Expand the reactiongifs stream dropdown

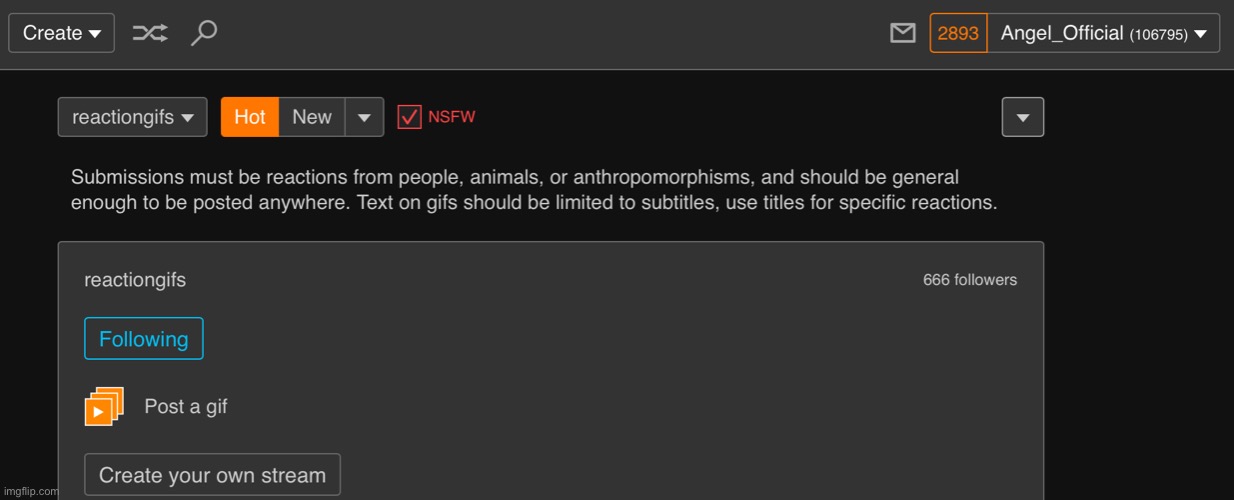point(132,117)
